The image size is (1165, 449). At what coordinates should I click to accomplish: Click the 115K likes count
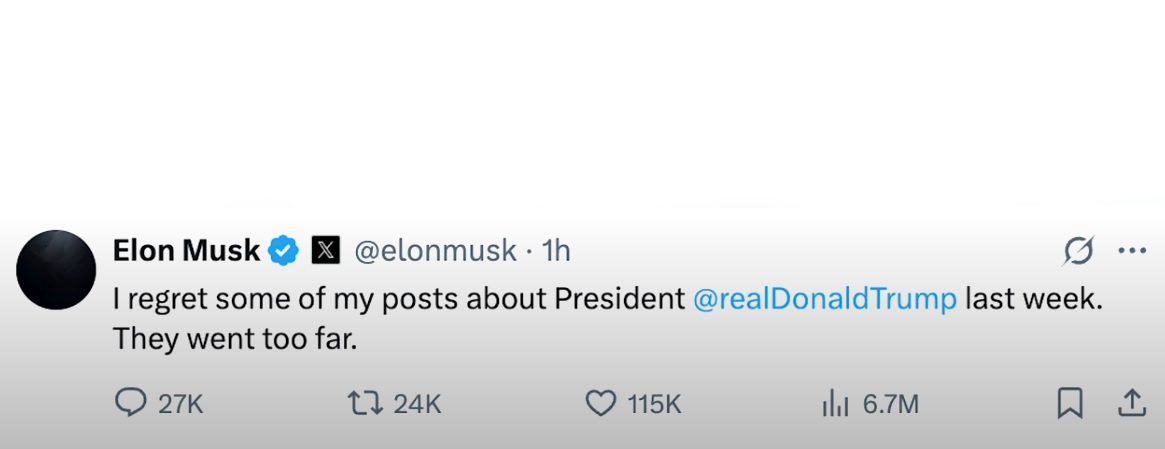point(654,404)
